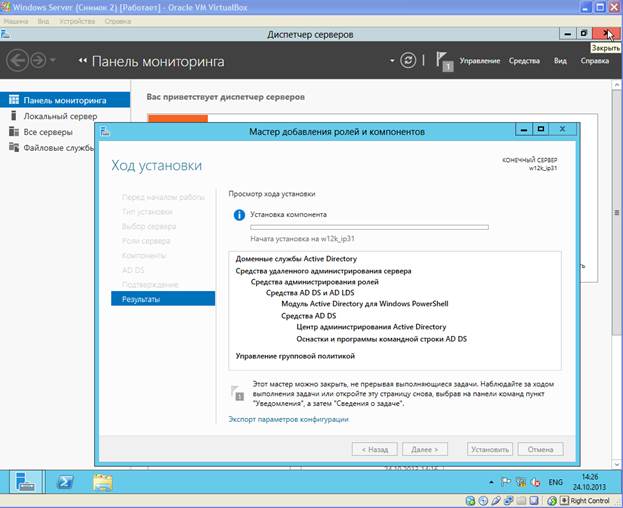Click the Файловые службы icon

click(x=14, y=147)
